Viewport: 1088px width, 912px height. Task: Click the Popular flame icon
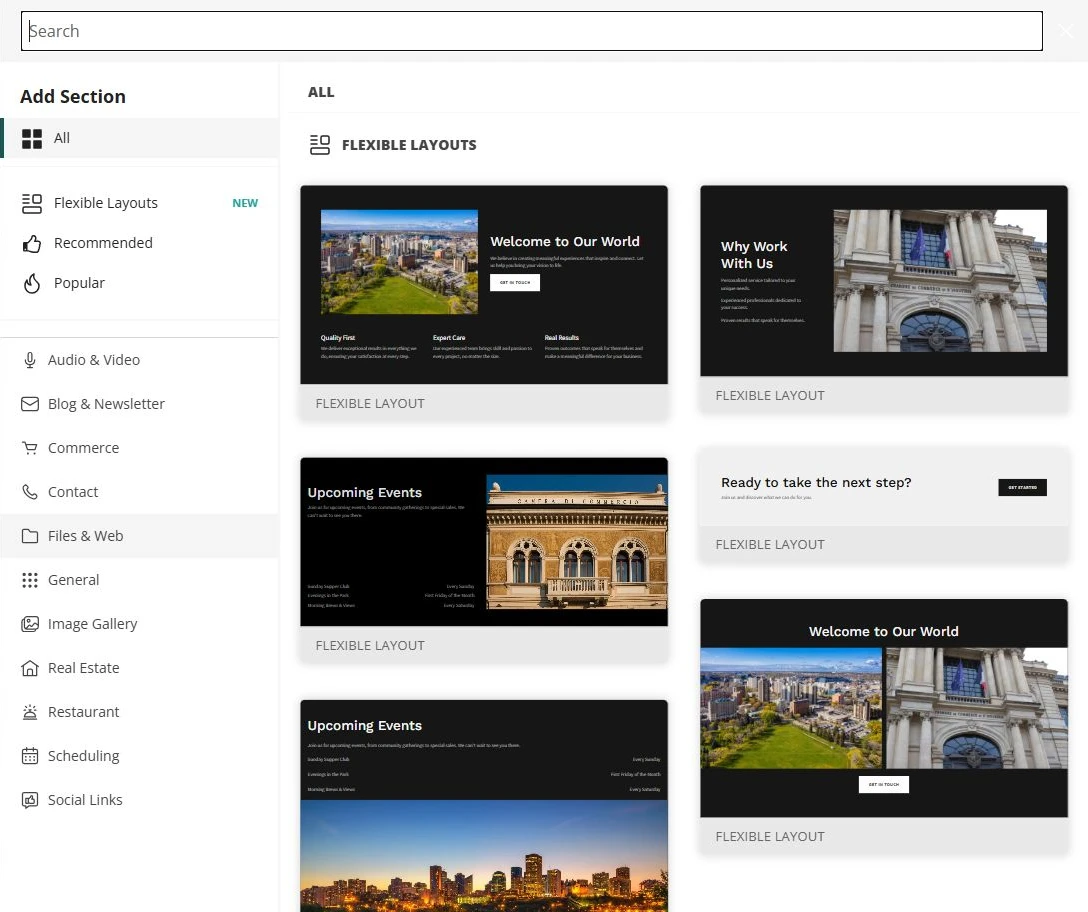point(32,283)
